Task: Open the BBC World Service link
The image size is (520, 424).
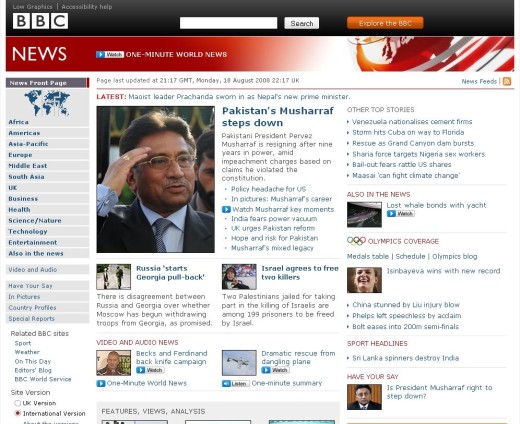Action: point(43,379)
